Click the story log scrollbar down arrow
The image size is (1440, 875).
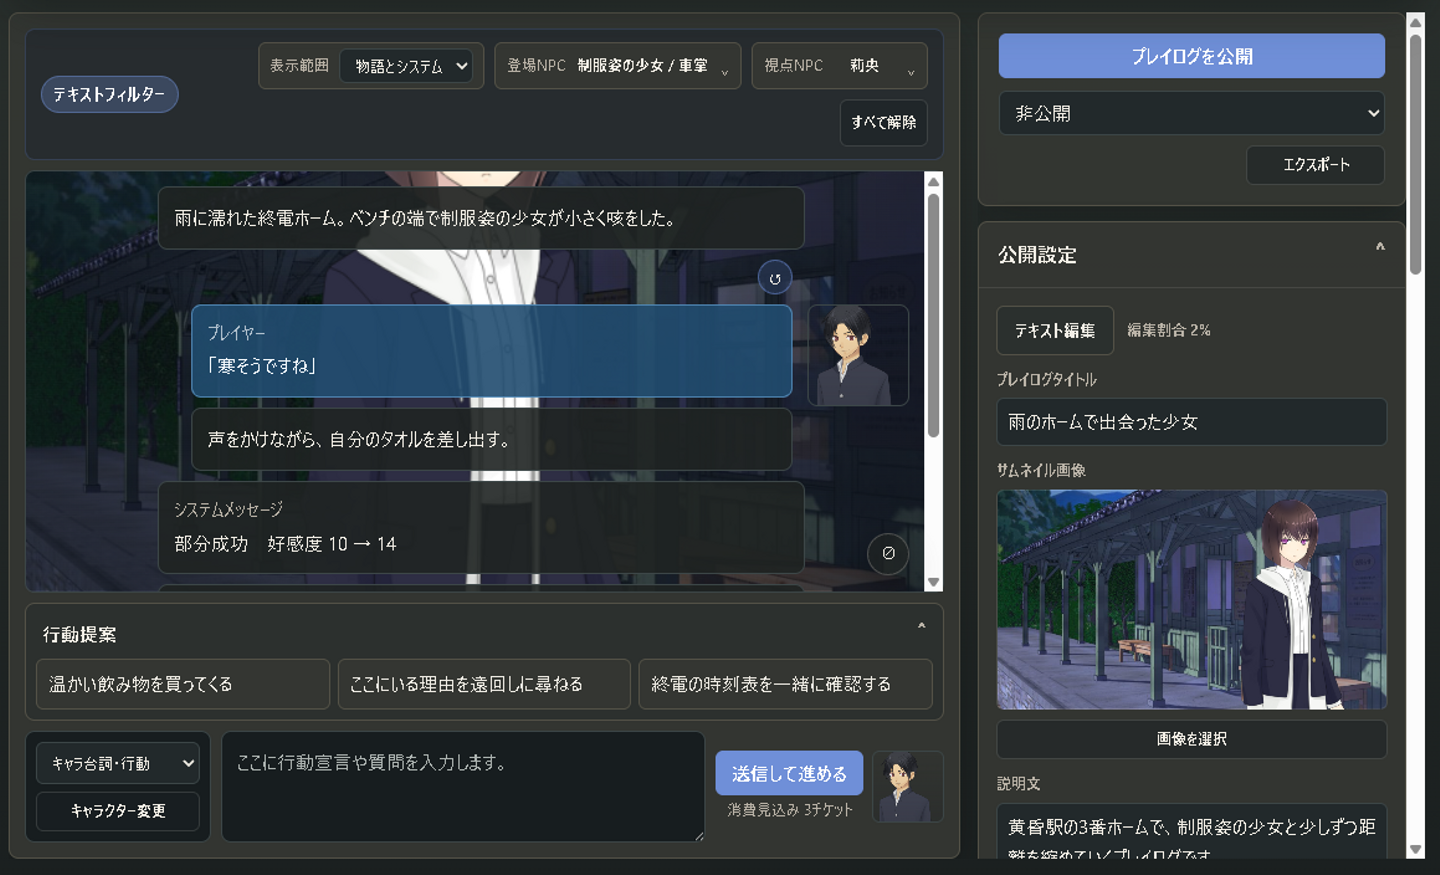933,582
